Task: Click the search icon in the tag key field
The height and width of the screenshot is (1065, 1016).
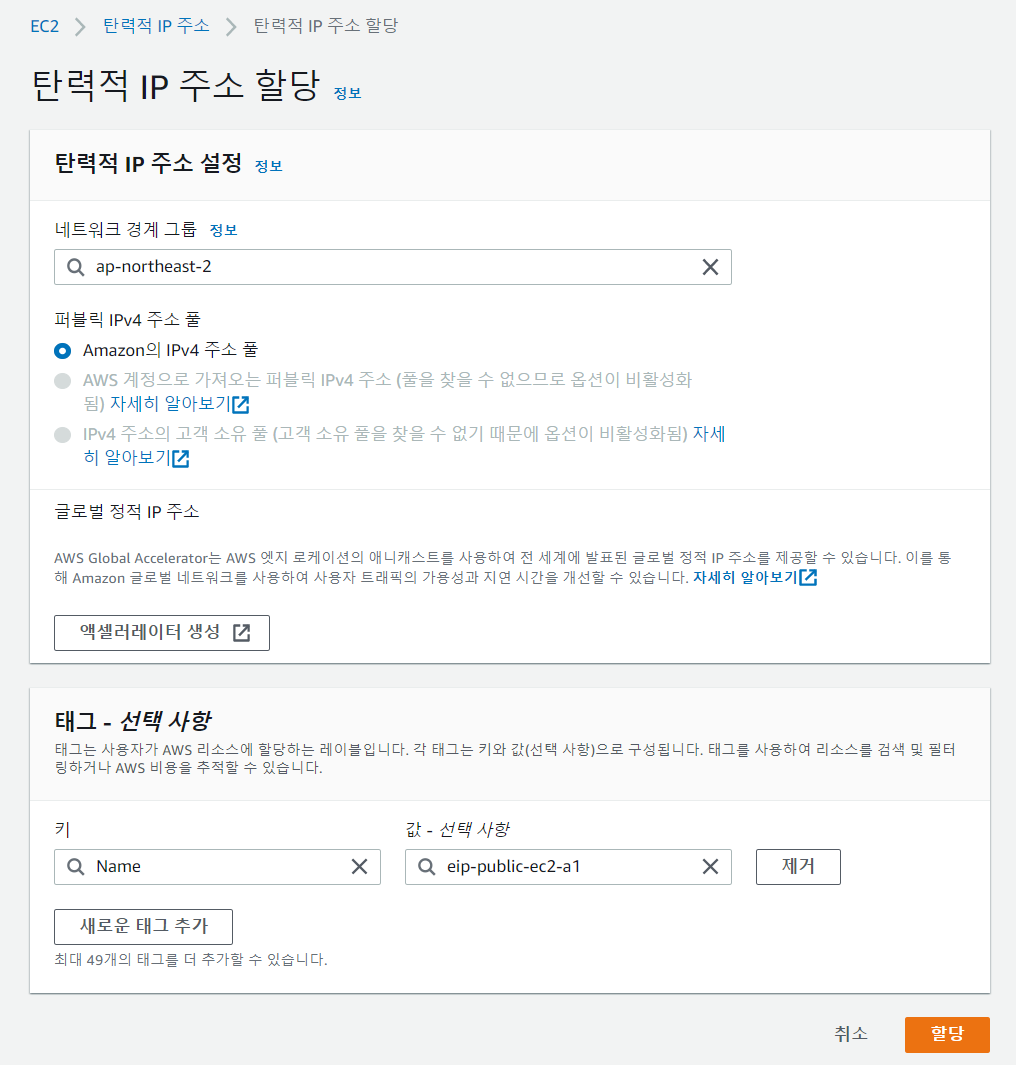Action: point(74,866)
